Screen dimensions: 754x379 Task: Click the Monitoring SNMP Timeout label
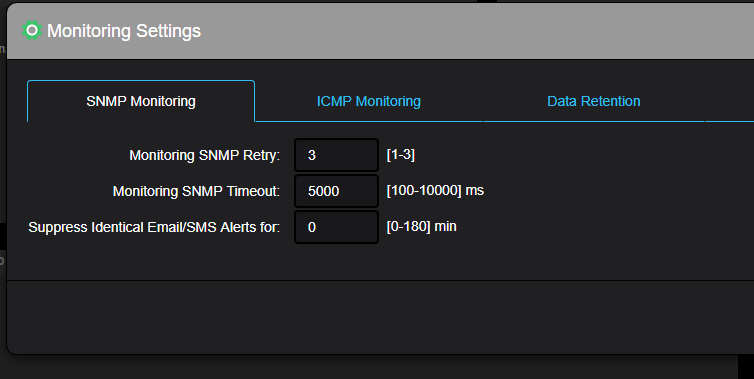coord(196,191)
